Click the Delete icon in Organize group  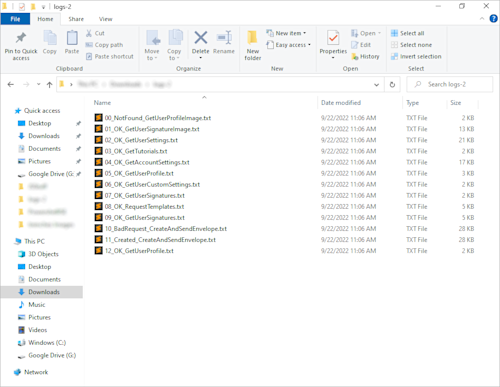click(201, 38)
